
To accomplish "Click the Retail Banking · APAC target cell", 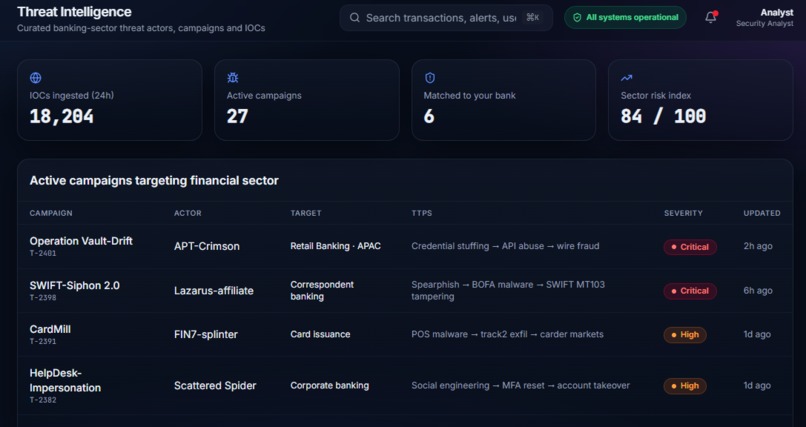I will [x=336, y=246].
